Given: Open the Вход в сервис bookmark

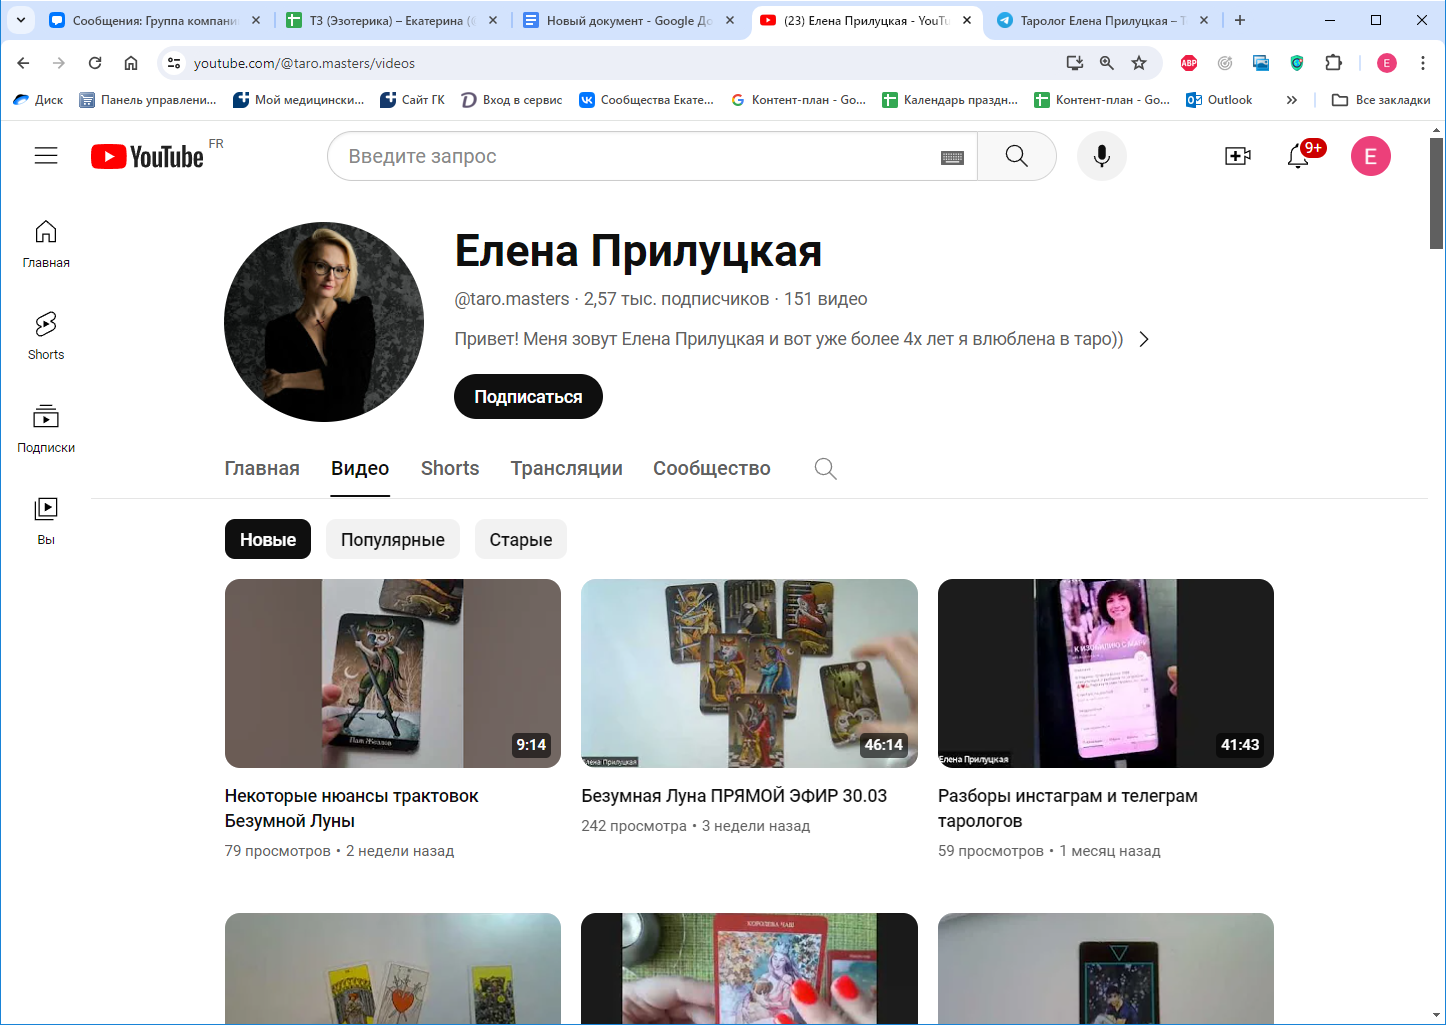Looking at the screenshot, I should (x=512, y=100).
